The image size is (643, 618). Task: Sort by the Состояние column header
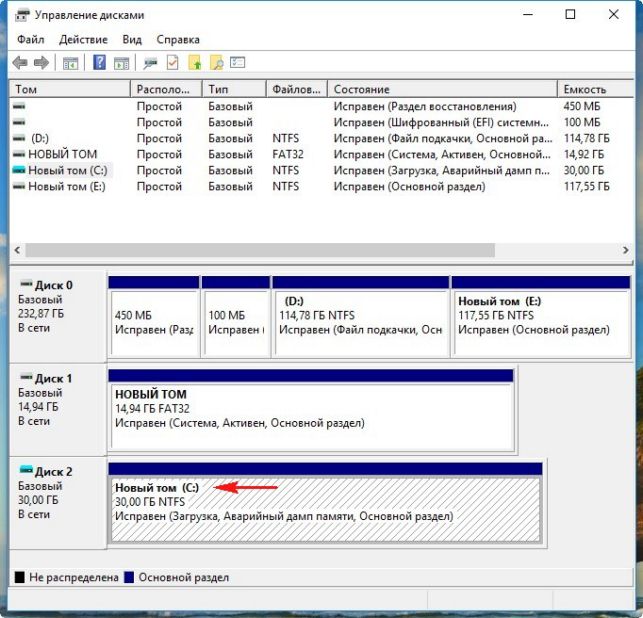click(x=442, y=89)
